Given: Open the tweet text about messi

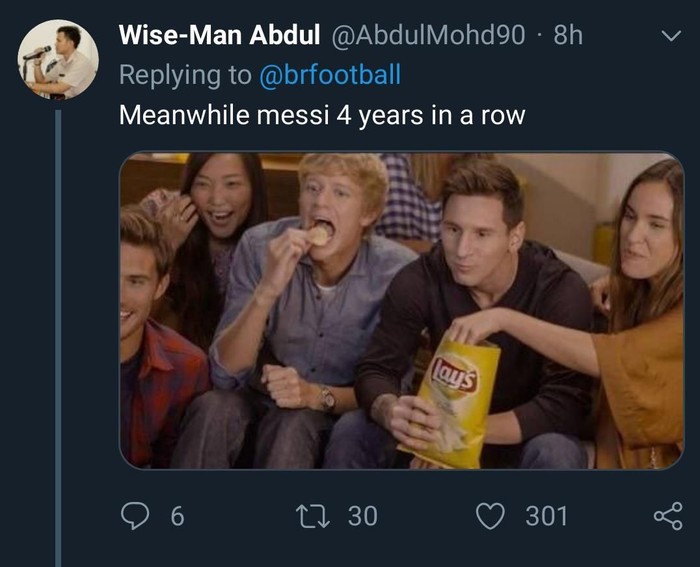Looking at the screenshot, I should (x=321, y=114).
